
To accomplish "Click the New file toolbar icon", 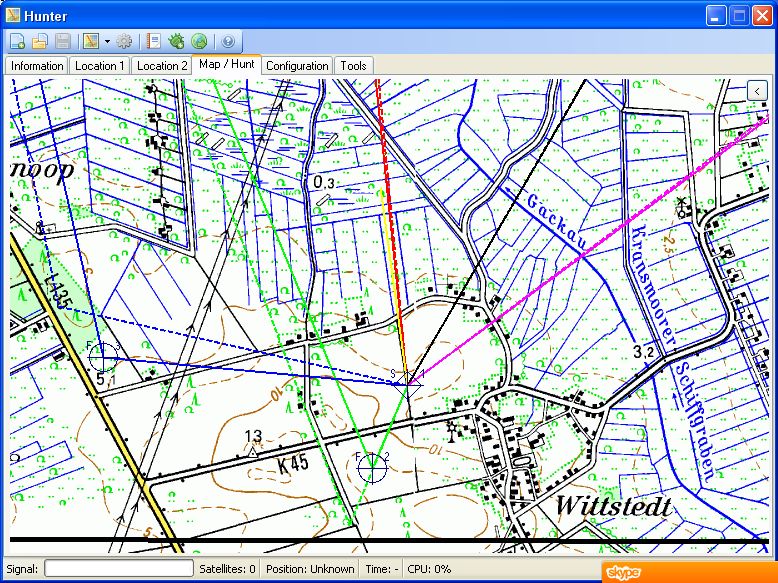I will tap(18, 42).
